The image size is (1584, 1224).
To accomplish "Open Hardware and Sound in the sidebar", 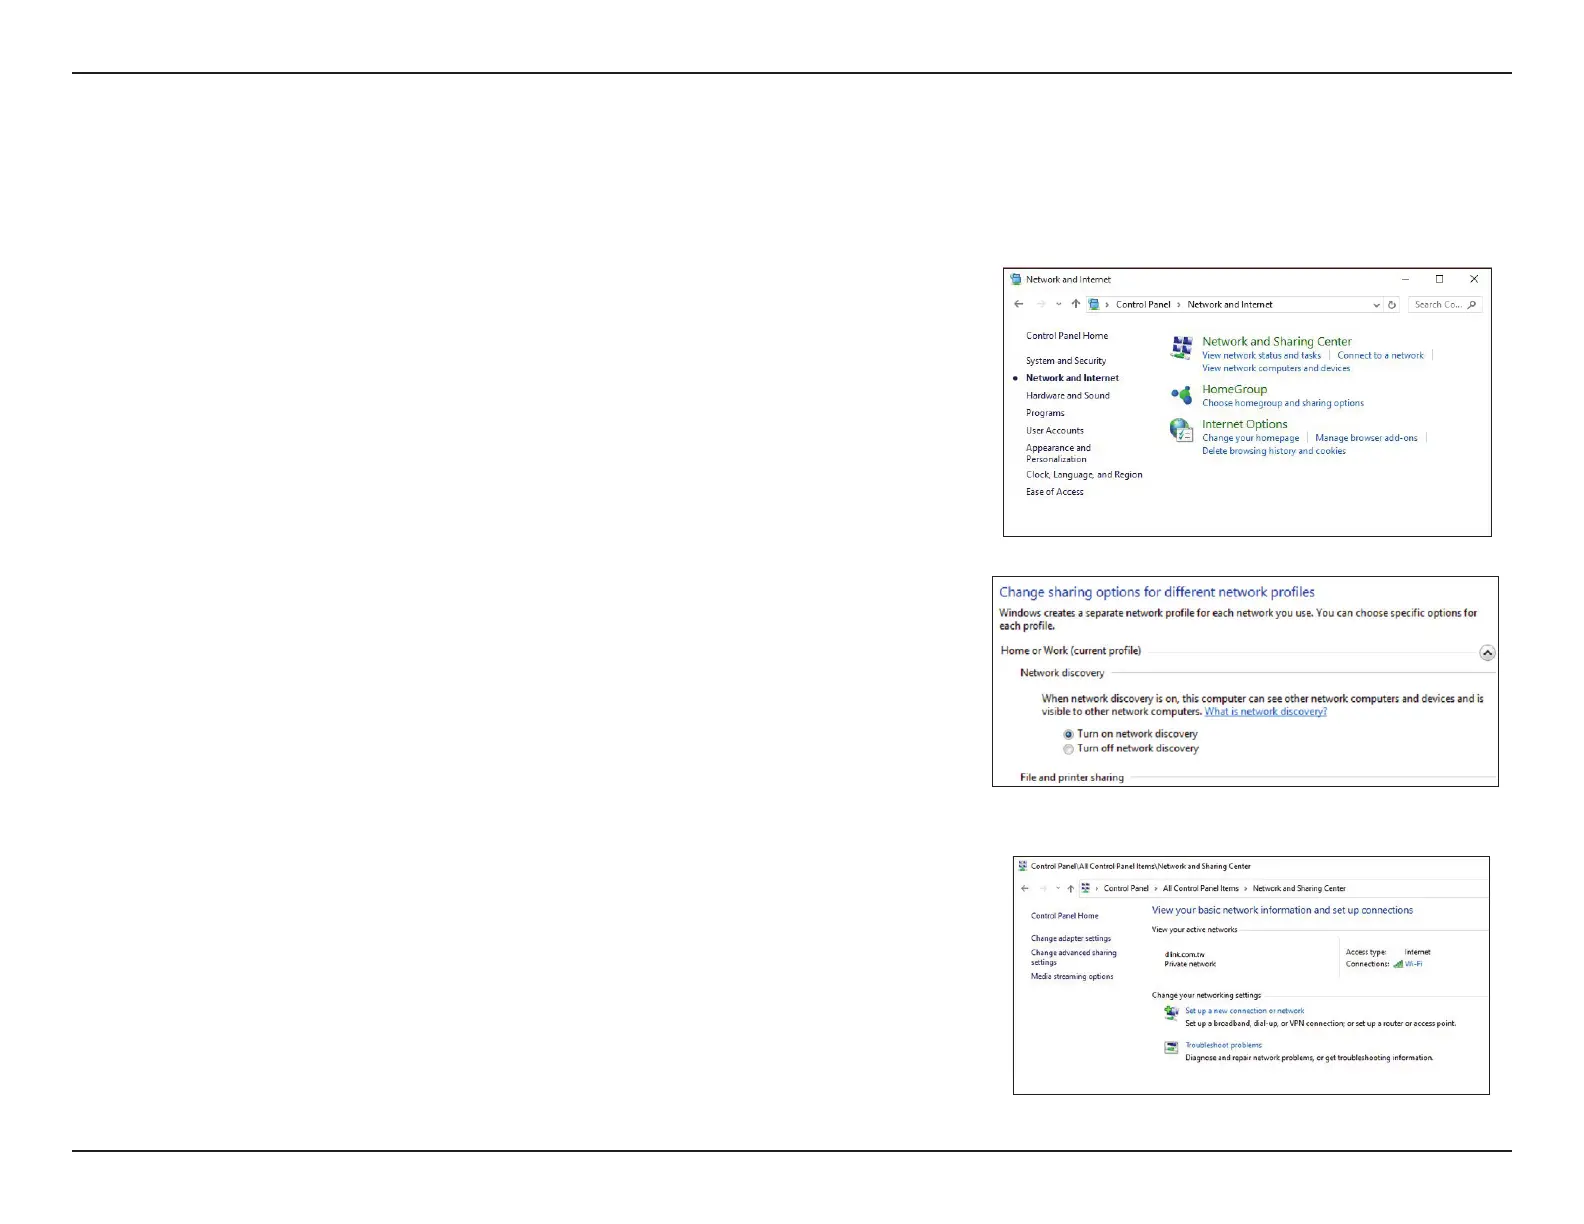I will pos(1068,396).
